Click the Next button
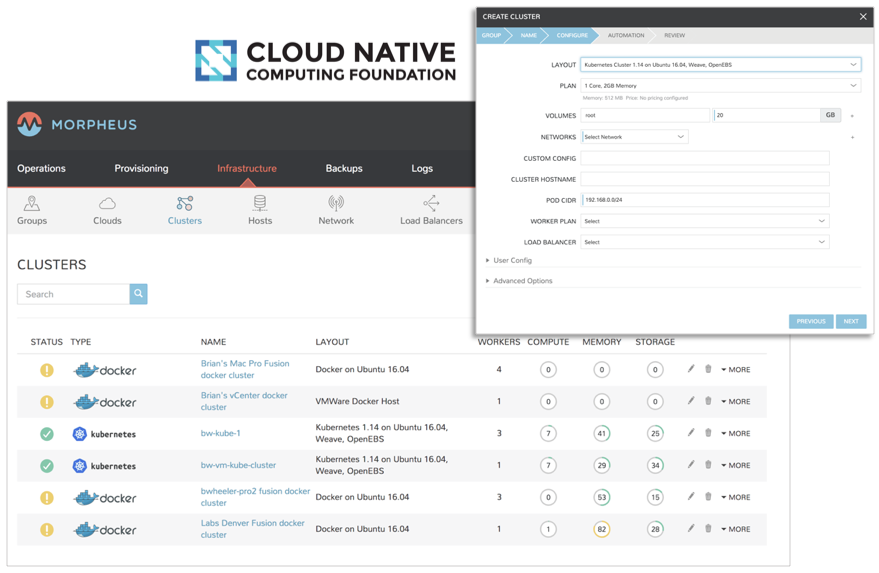This screenshot has width=879, height=573. (851, 321)
